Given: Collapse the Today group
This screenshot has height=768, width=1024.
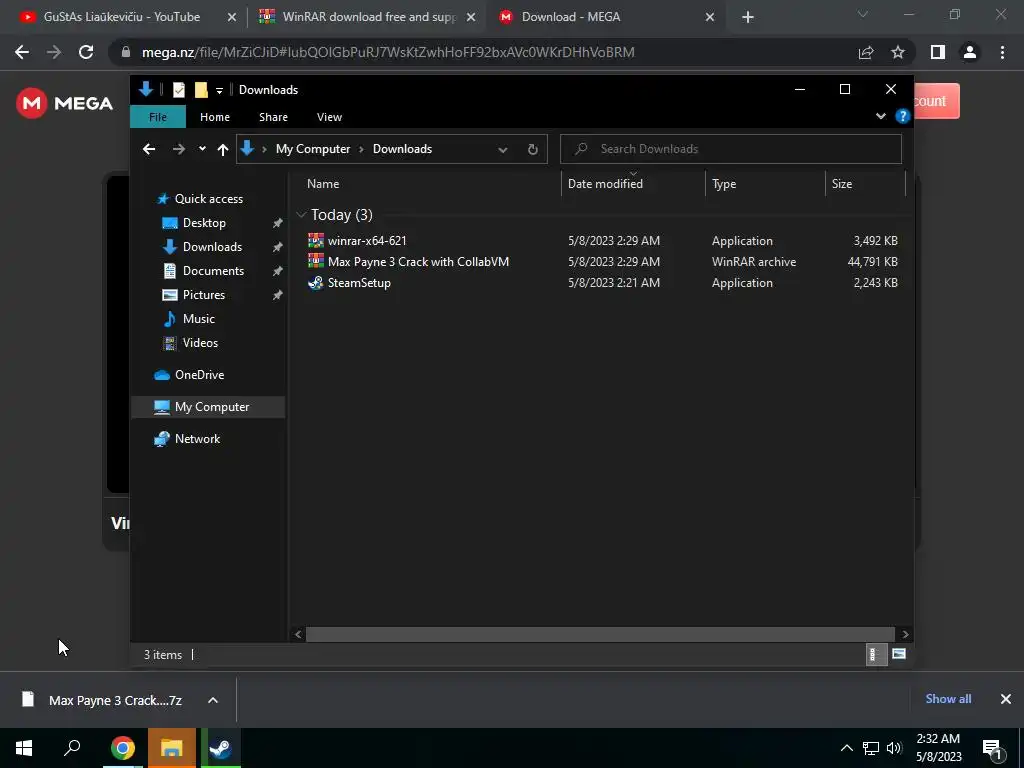Looking at the screenshot, I should (x=301, y=214).
